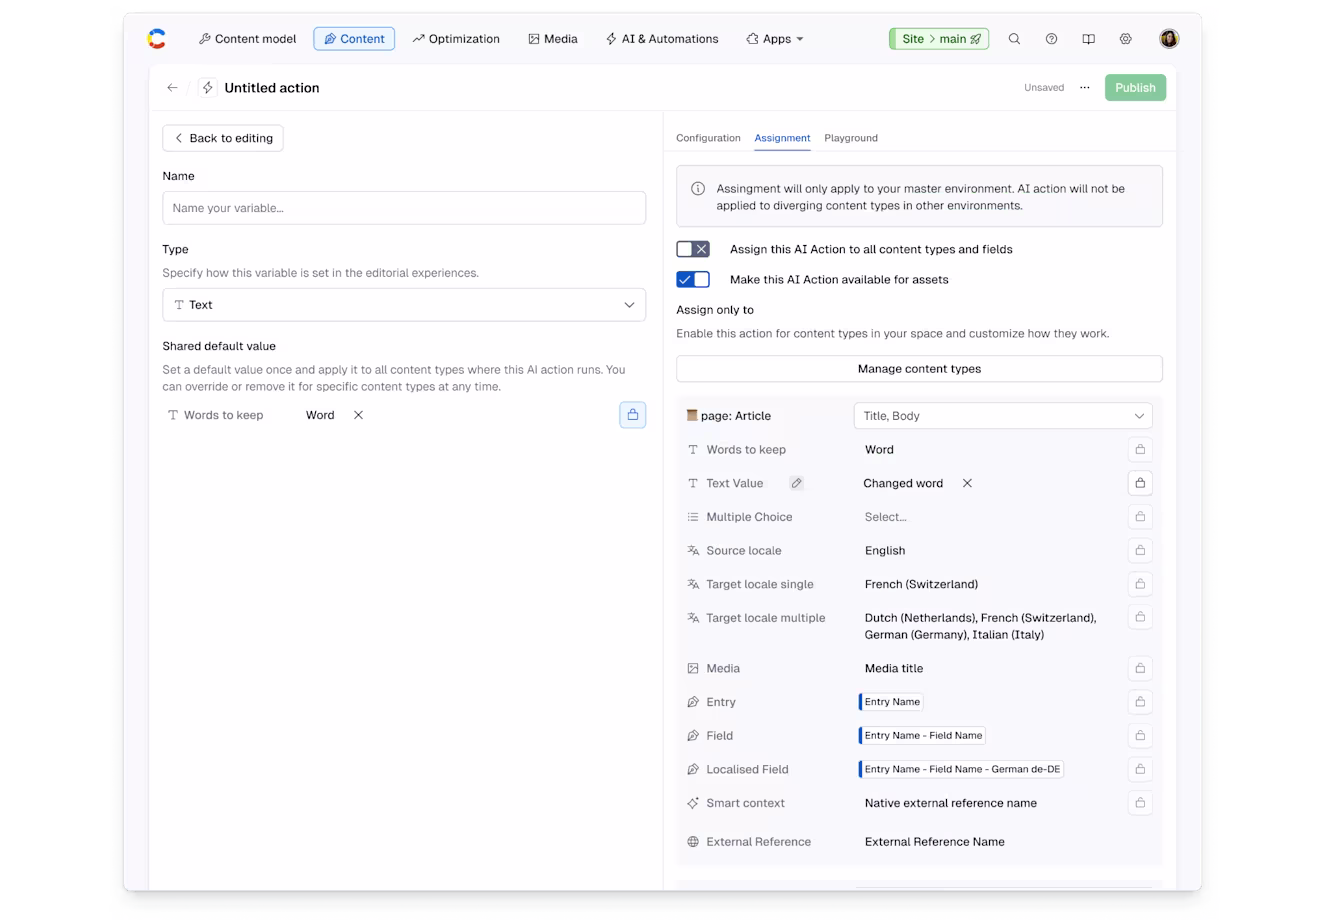
Task: Click the pencil edit icon beside Text Value
Action: [x=796, y=483]
